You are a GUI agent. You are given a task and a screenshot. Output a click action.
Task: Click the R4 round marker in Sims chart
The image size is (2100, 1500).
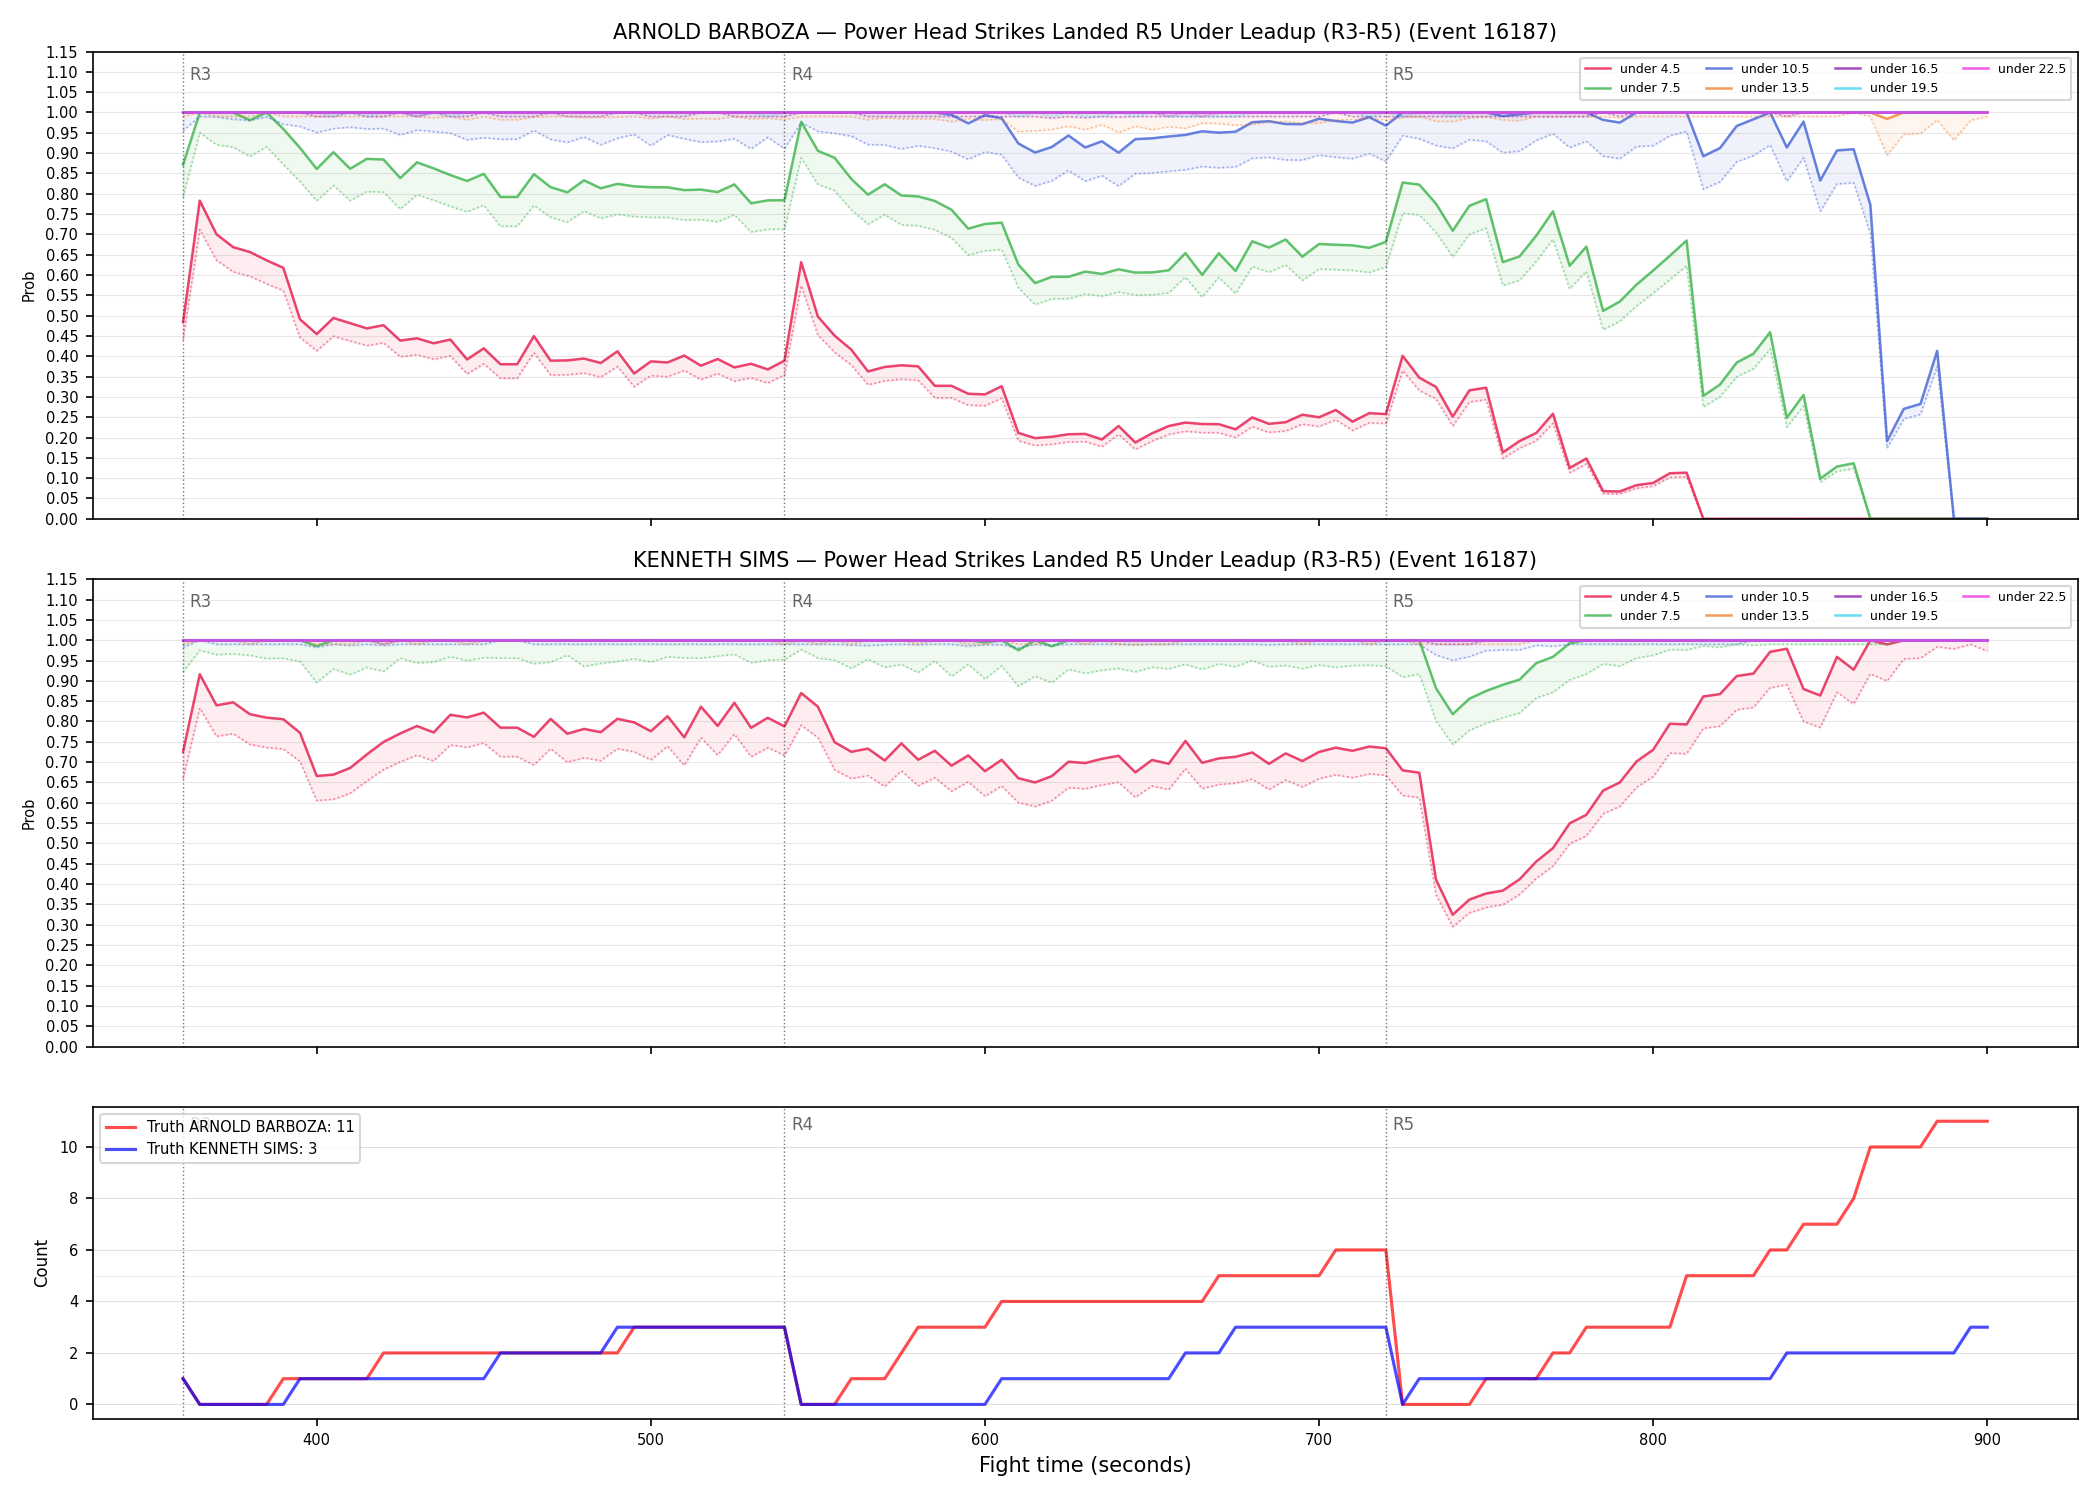[802, 601]
